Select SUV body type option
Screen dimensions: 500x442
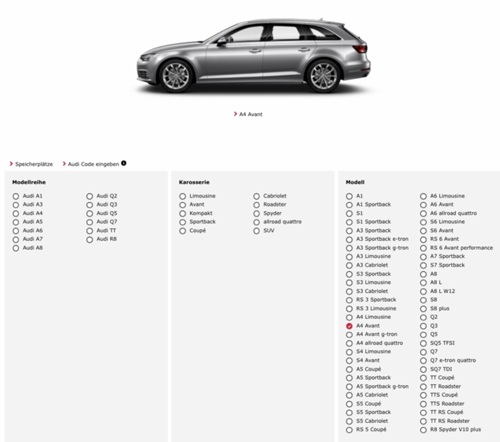click(256, 231)
